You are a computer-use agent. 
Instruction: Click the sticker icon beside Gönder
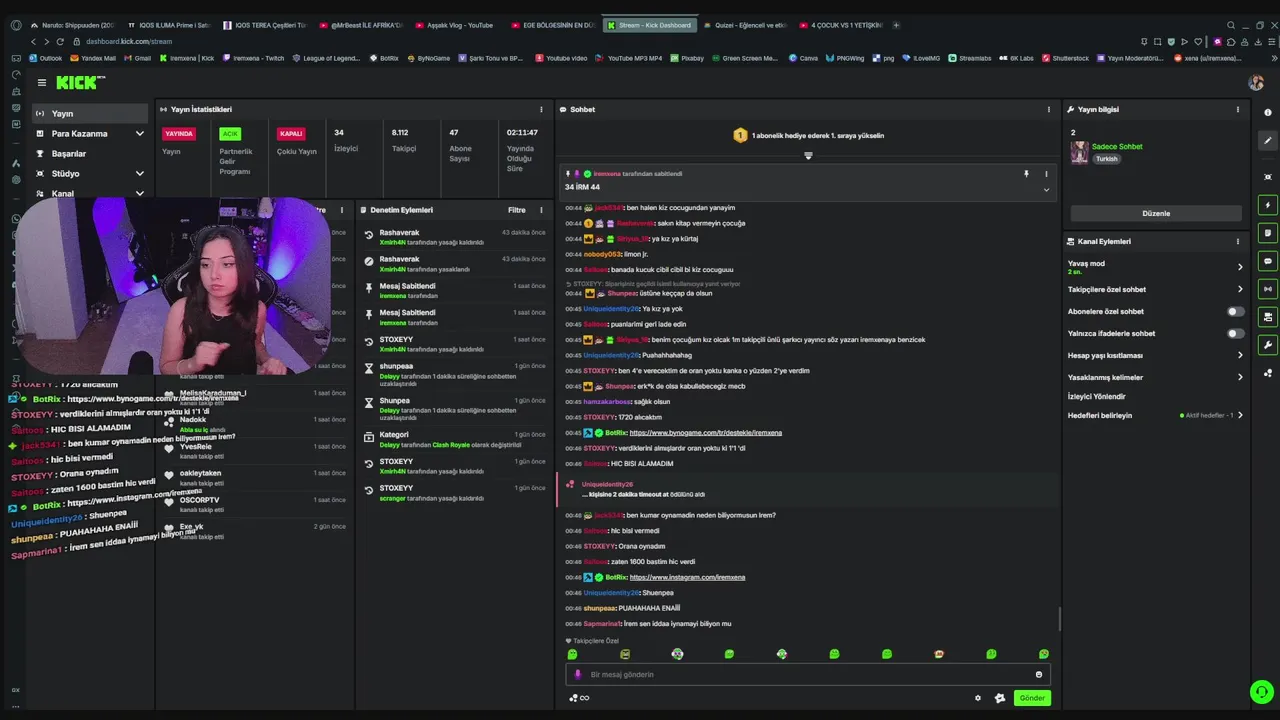999,698
